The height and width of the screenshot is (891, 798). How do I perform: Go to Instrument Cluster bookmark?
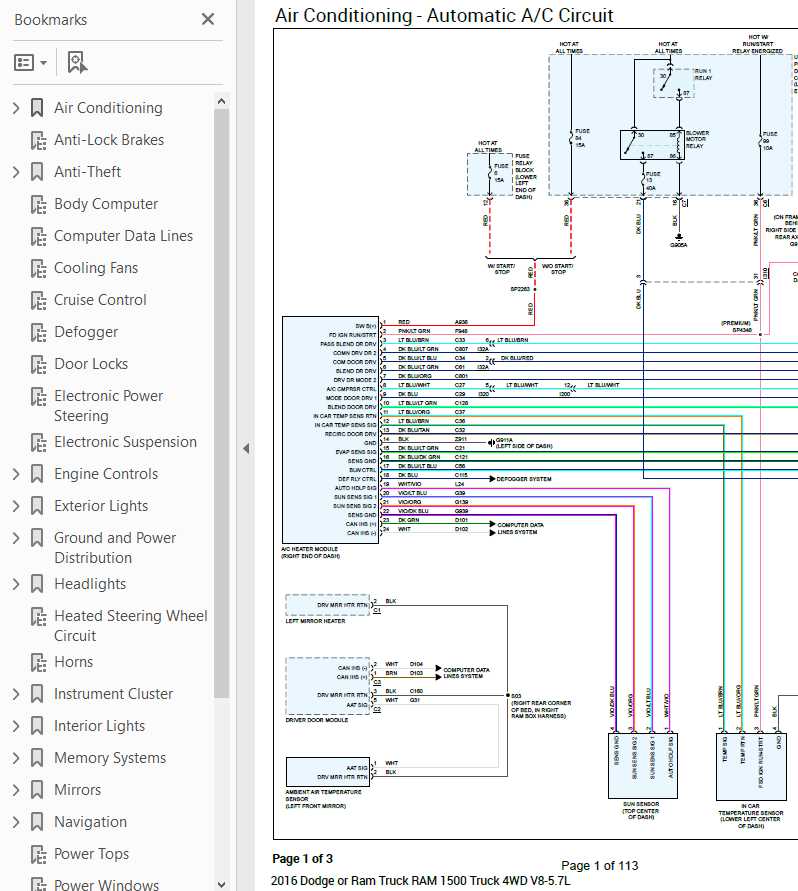(x=113, y=694)
